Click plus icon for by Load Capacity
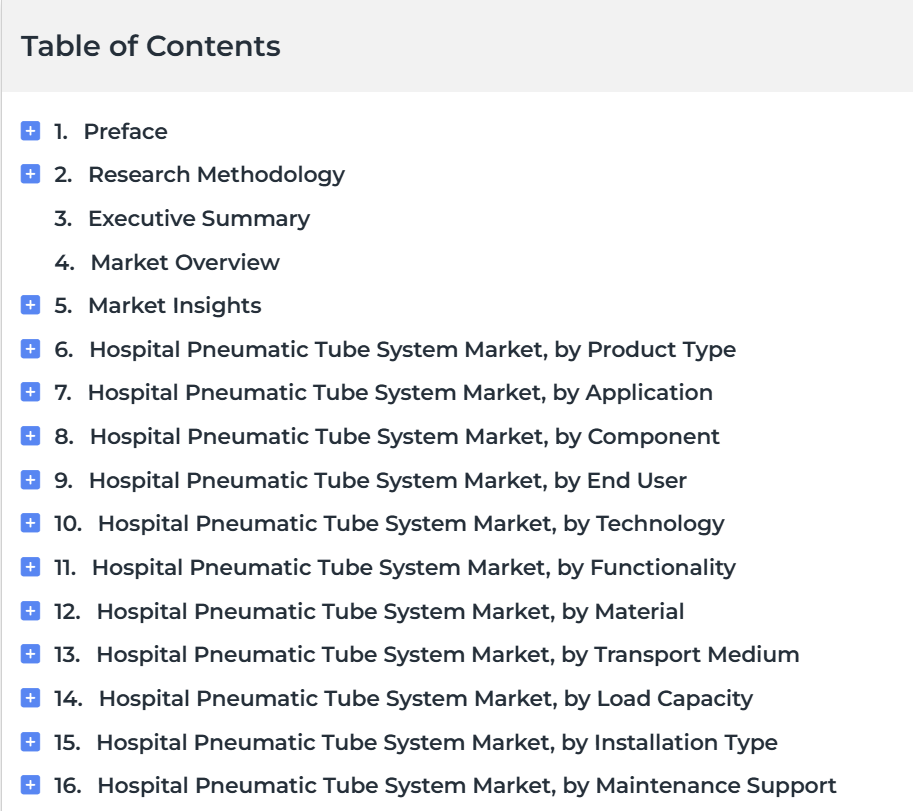The width and height of the screenshot is (913, 811). [30, 698]
